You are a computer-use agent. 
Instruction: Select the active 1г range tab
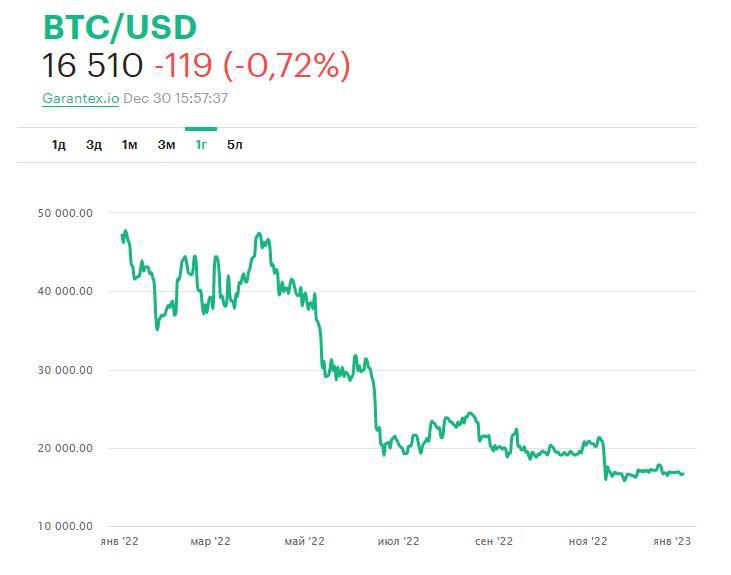tap(201, 145)
